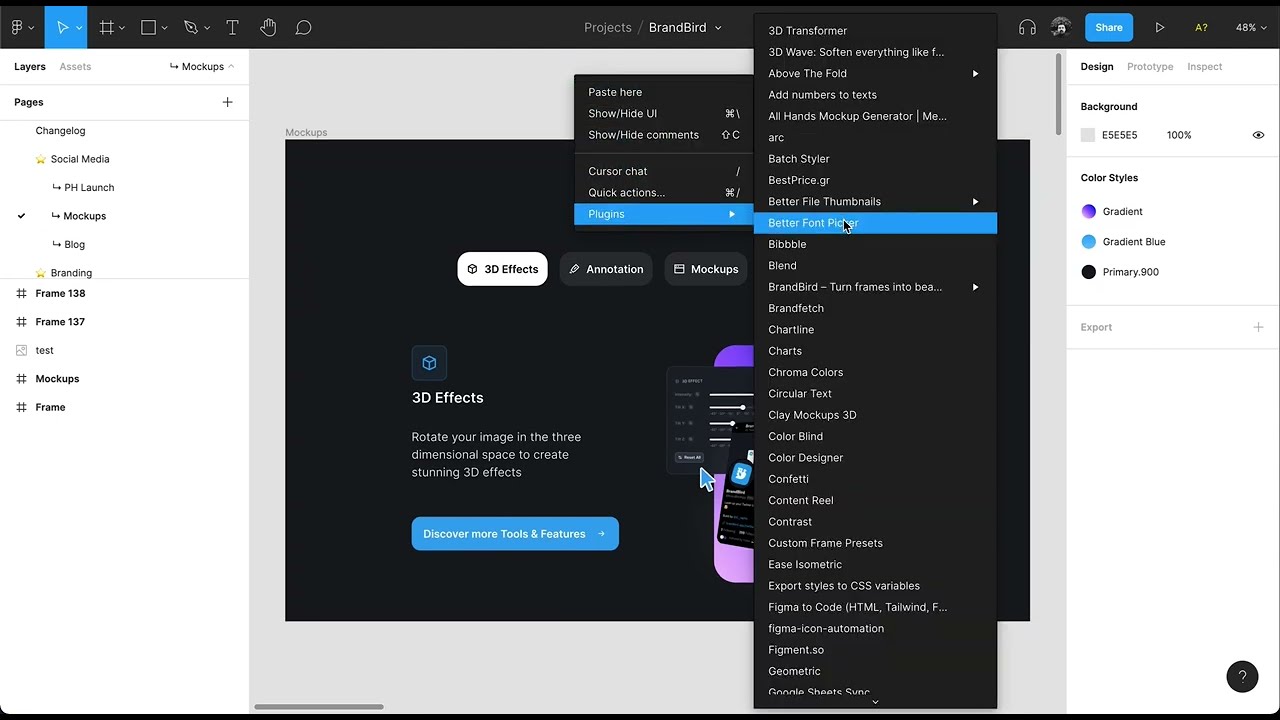Choose Paste here from context menu
This screenshot has height=720, width=1280.
pos(663,92)
